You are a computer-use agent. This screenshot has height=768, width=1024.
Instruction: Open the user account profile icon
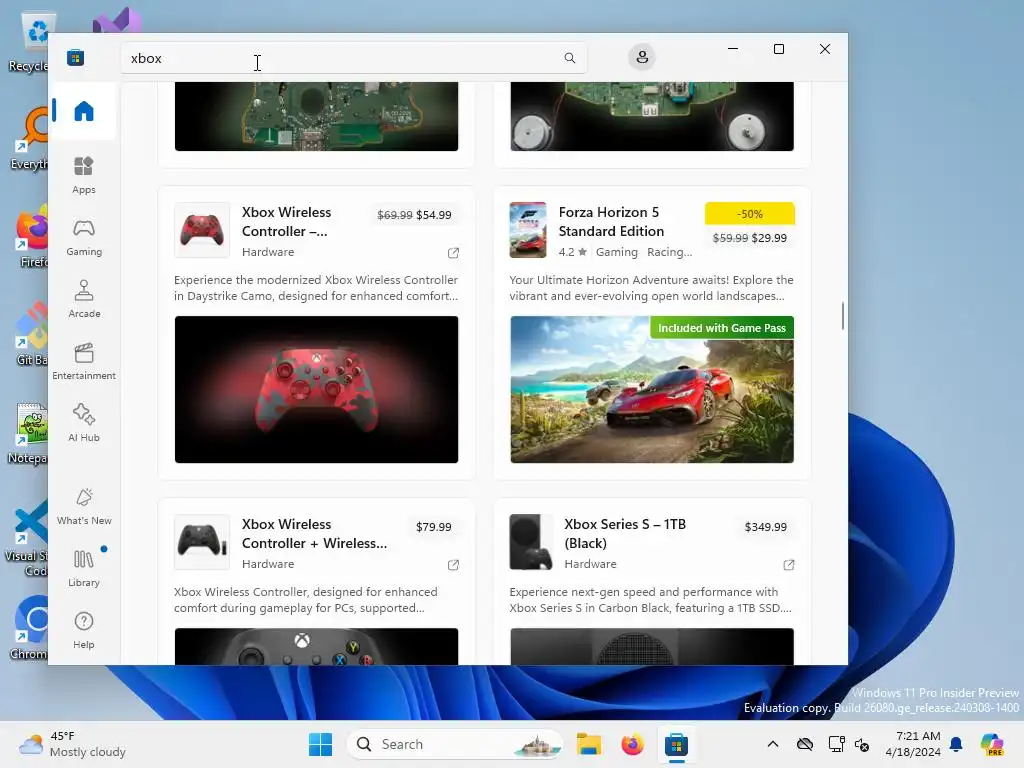[x=642, y=57]
